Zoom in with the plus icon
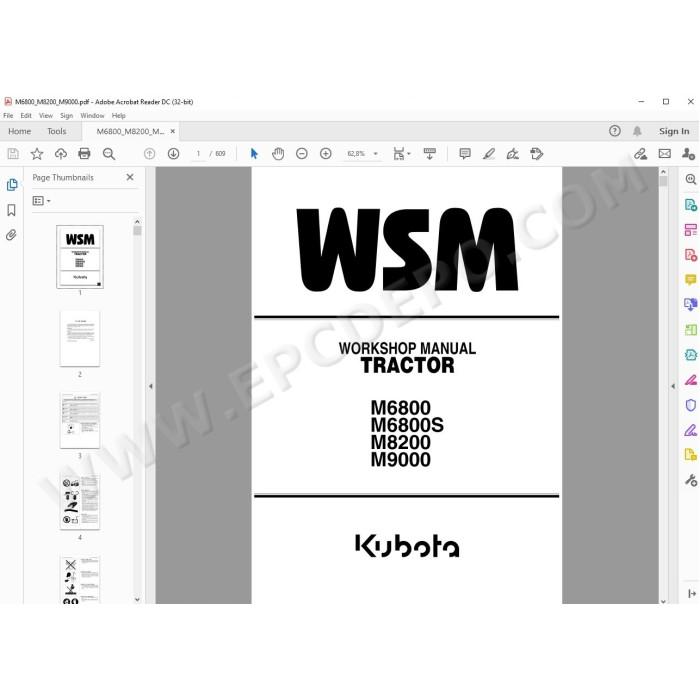The image size is (700, 700). click(326, 154)
